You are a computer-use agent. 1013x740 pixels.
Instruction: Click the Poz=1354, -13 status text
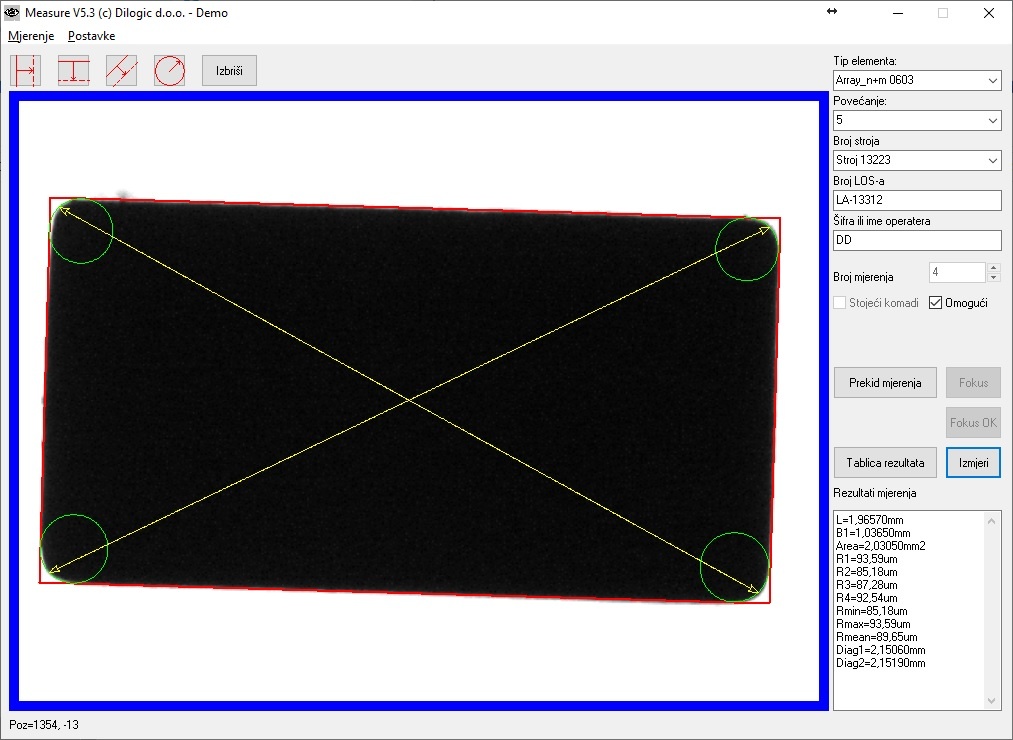(44, 725)
